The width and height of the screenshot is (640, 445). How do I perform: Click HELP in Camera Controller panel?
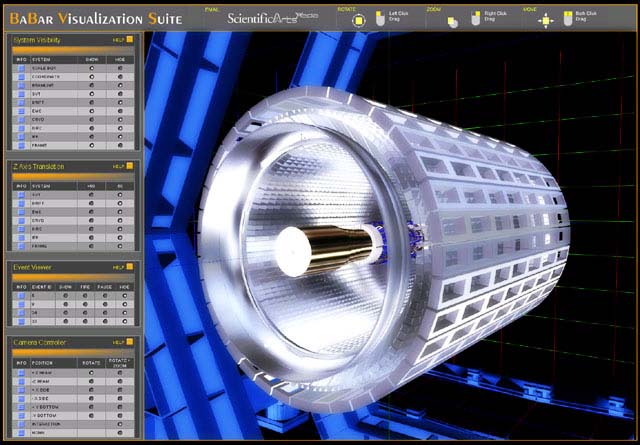click(123, 342)
